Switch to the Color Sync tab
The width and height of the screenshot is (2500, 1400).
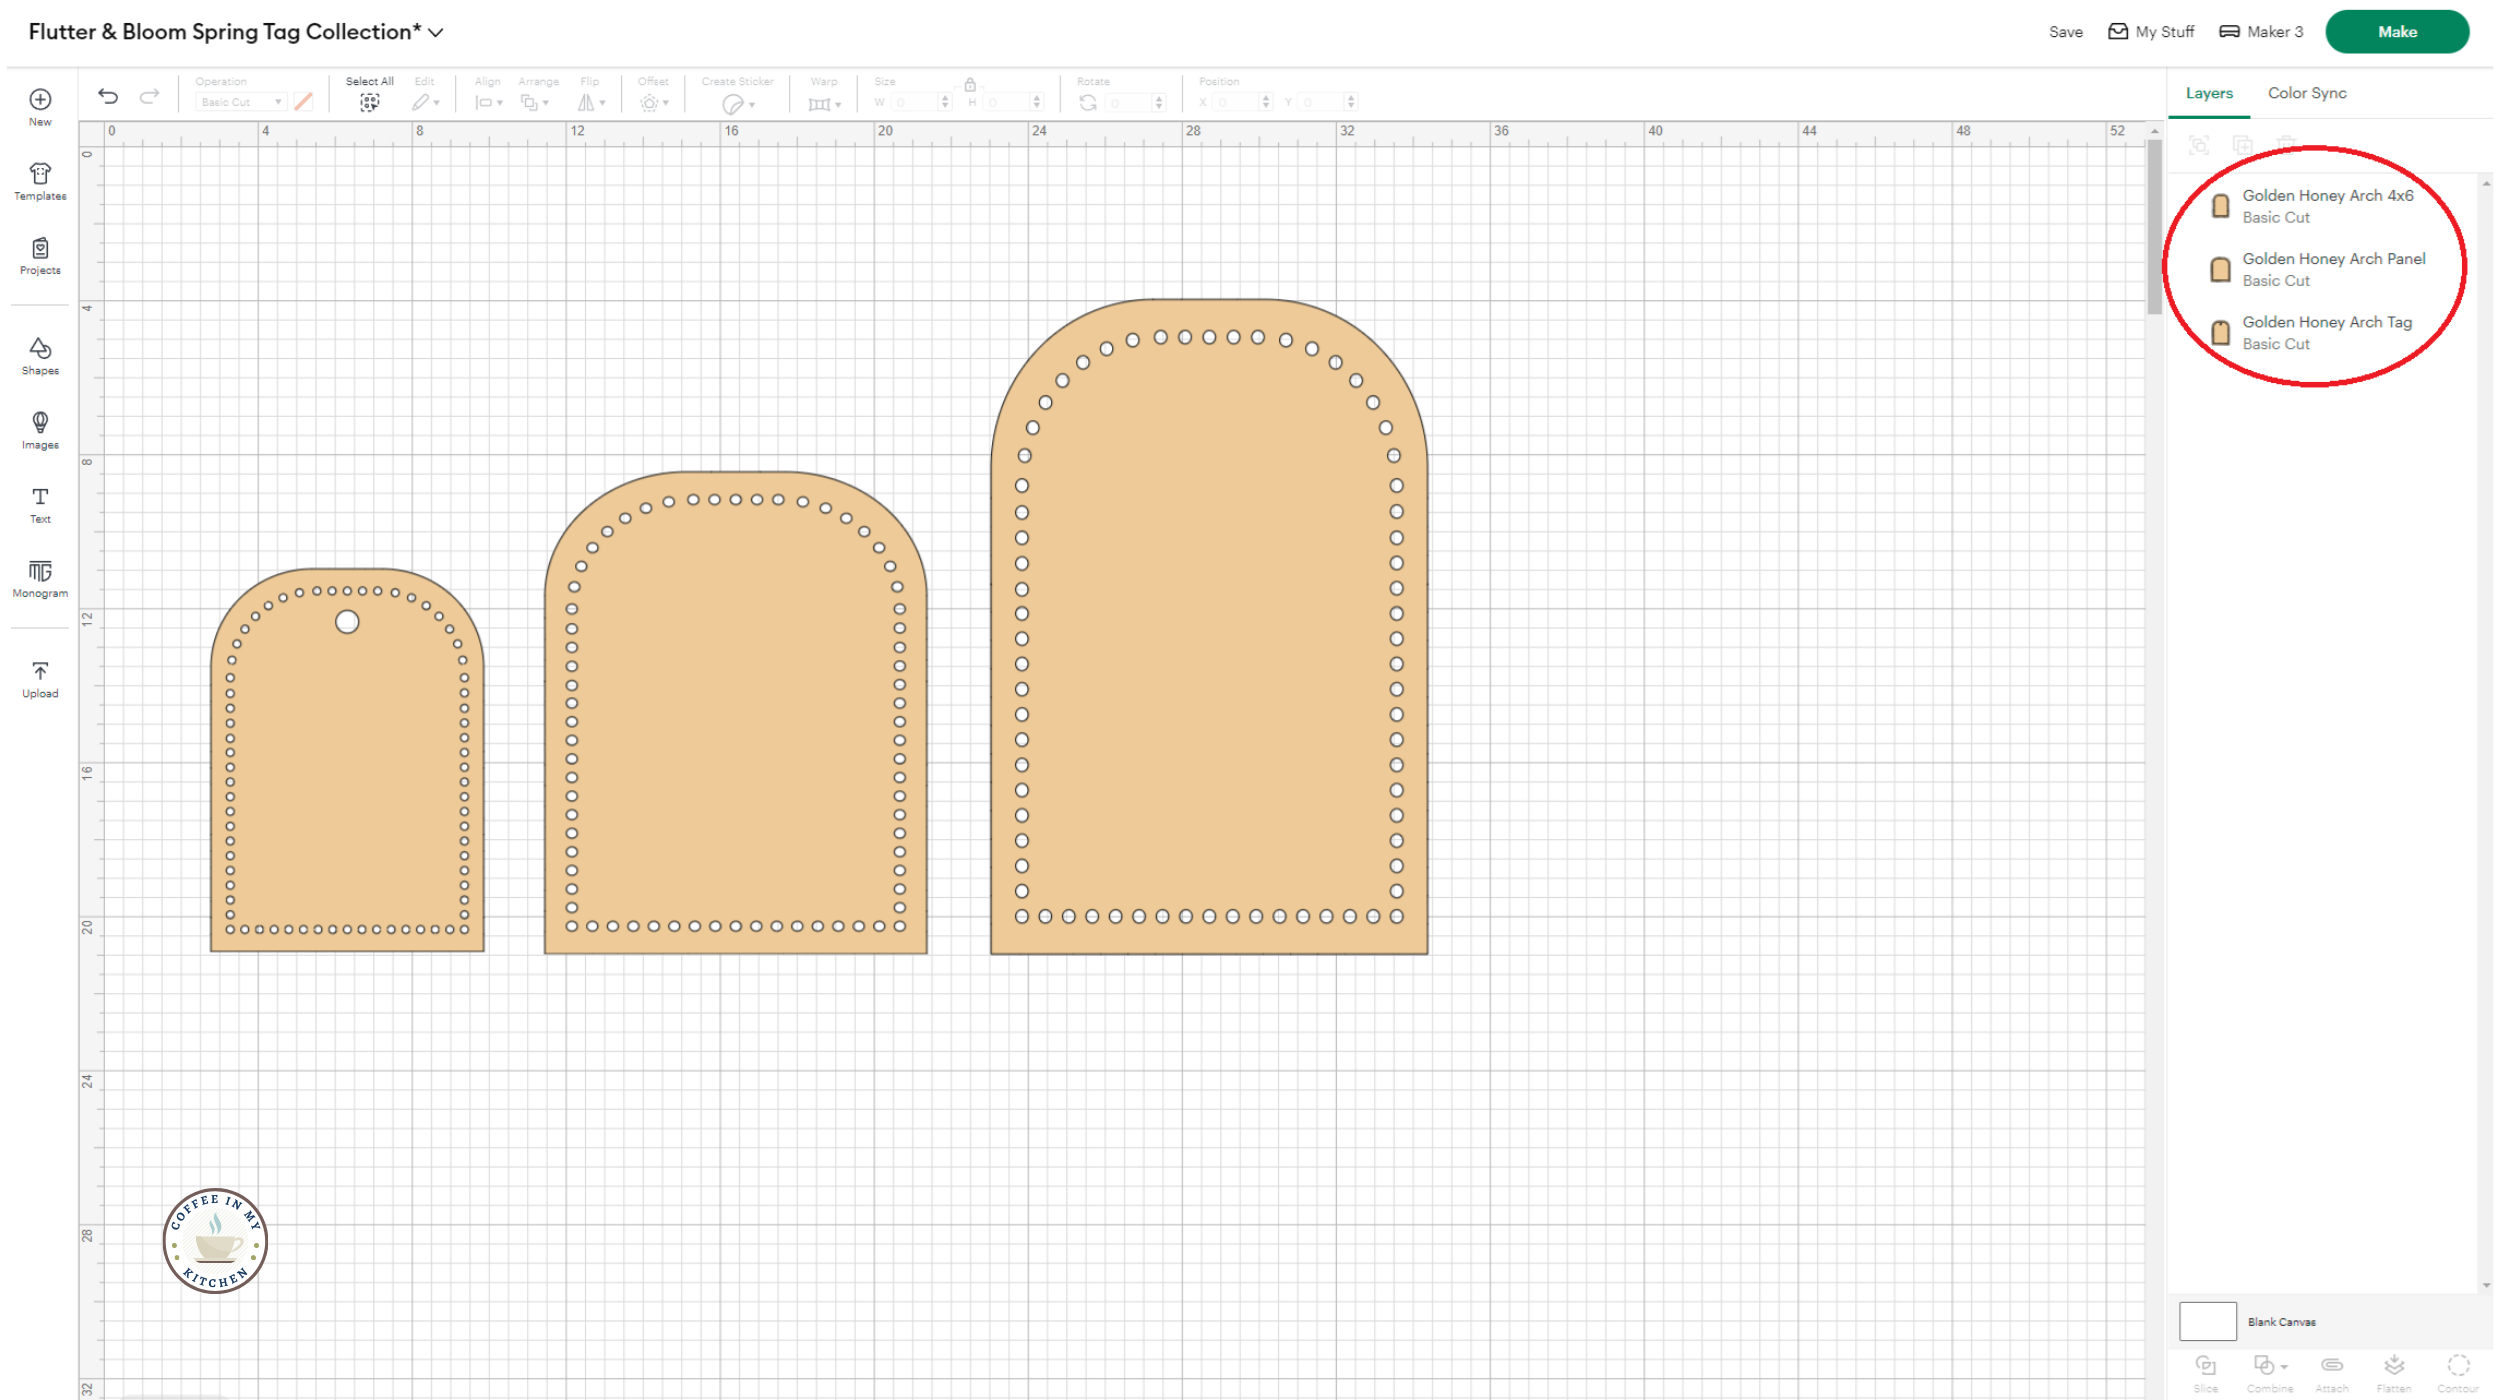point(2306,93)
